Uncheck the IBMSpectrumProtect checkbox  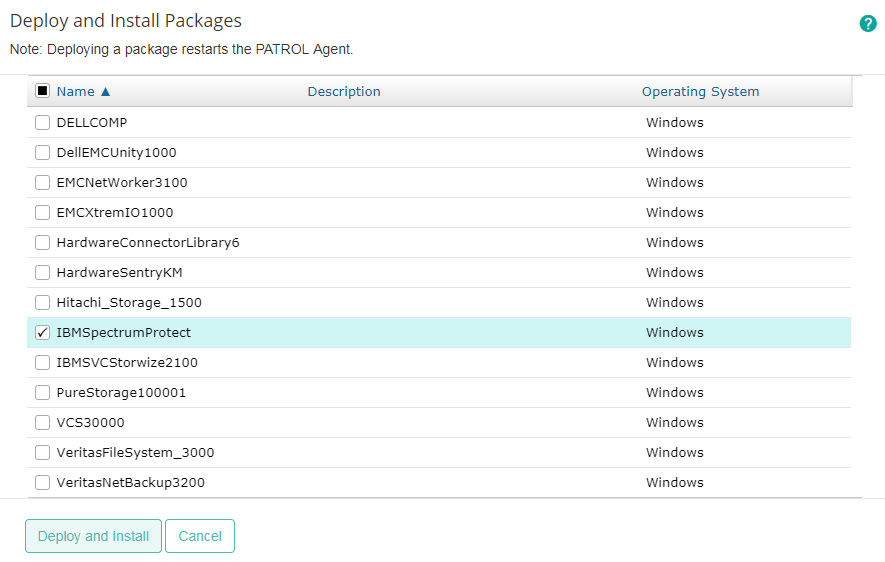coord(42,332)
